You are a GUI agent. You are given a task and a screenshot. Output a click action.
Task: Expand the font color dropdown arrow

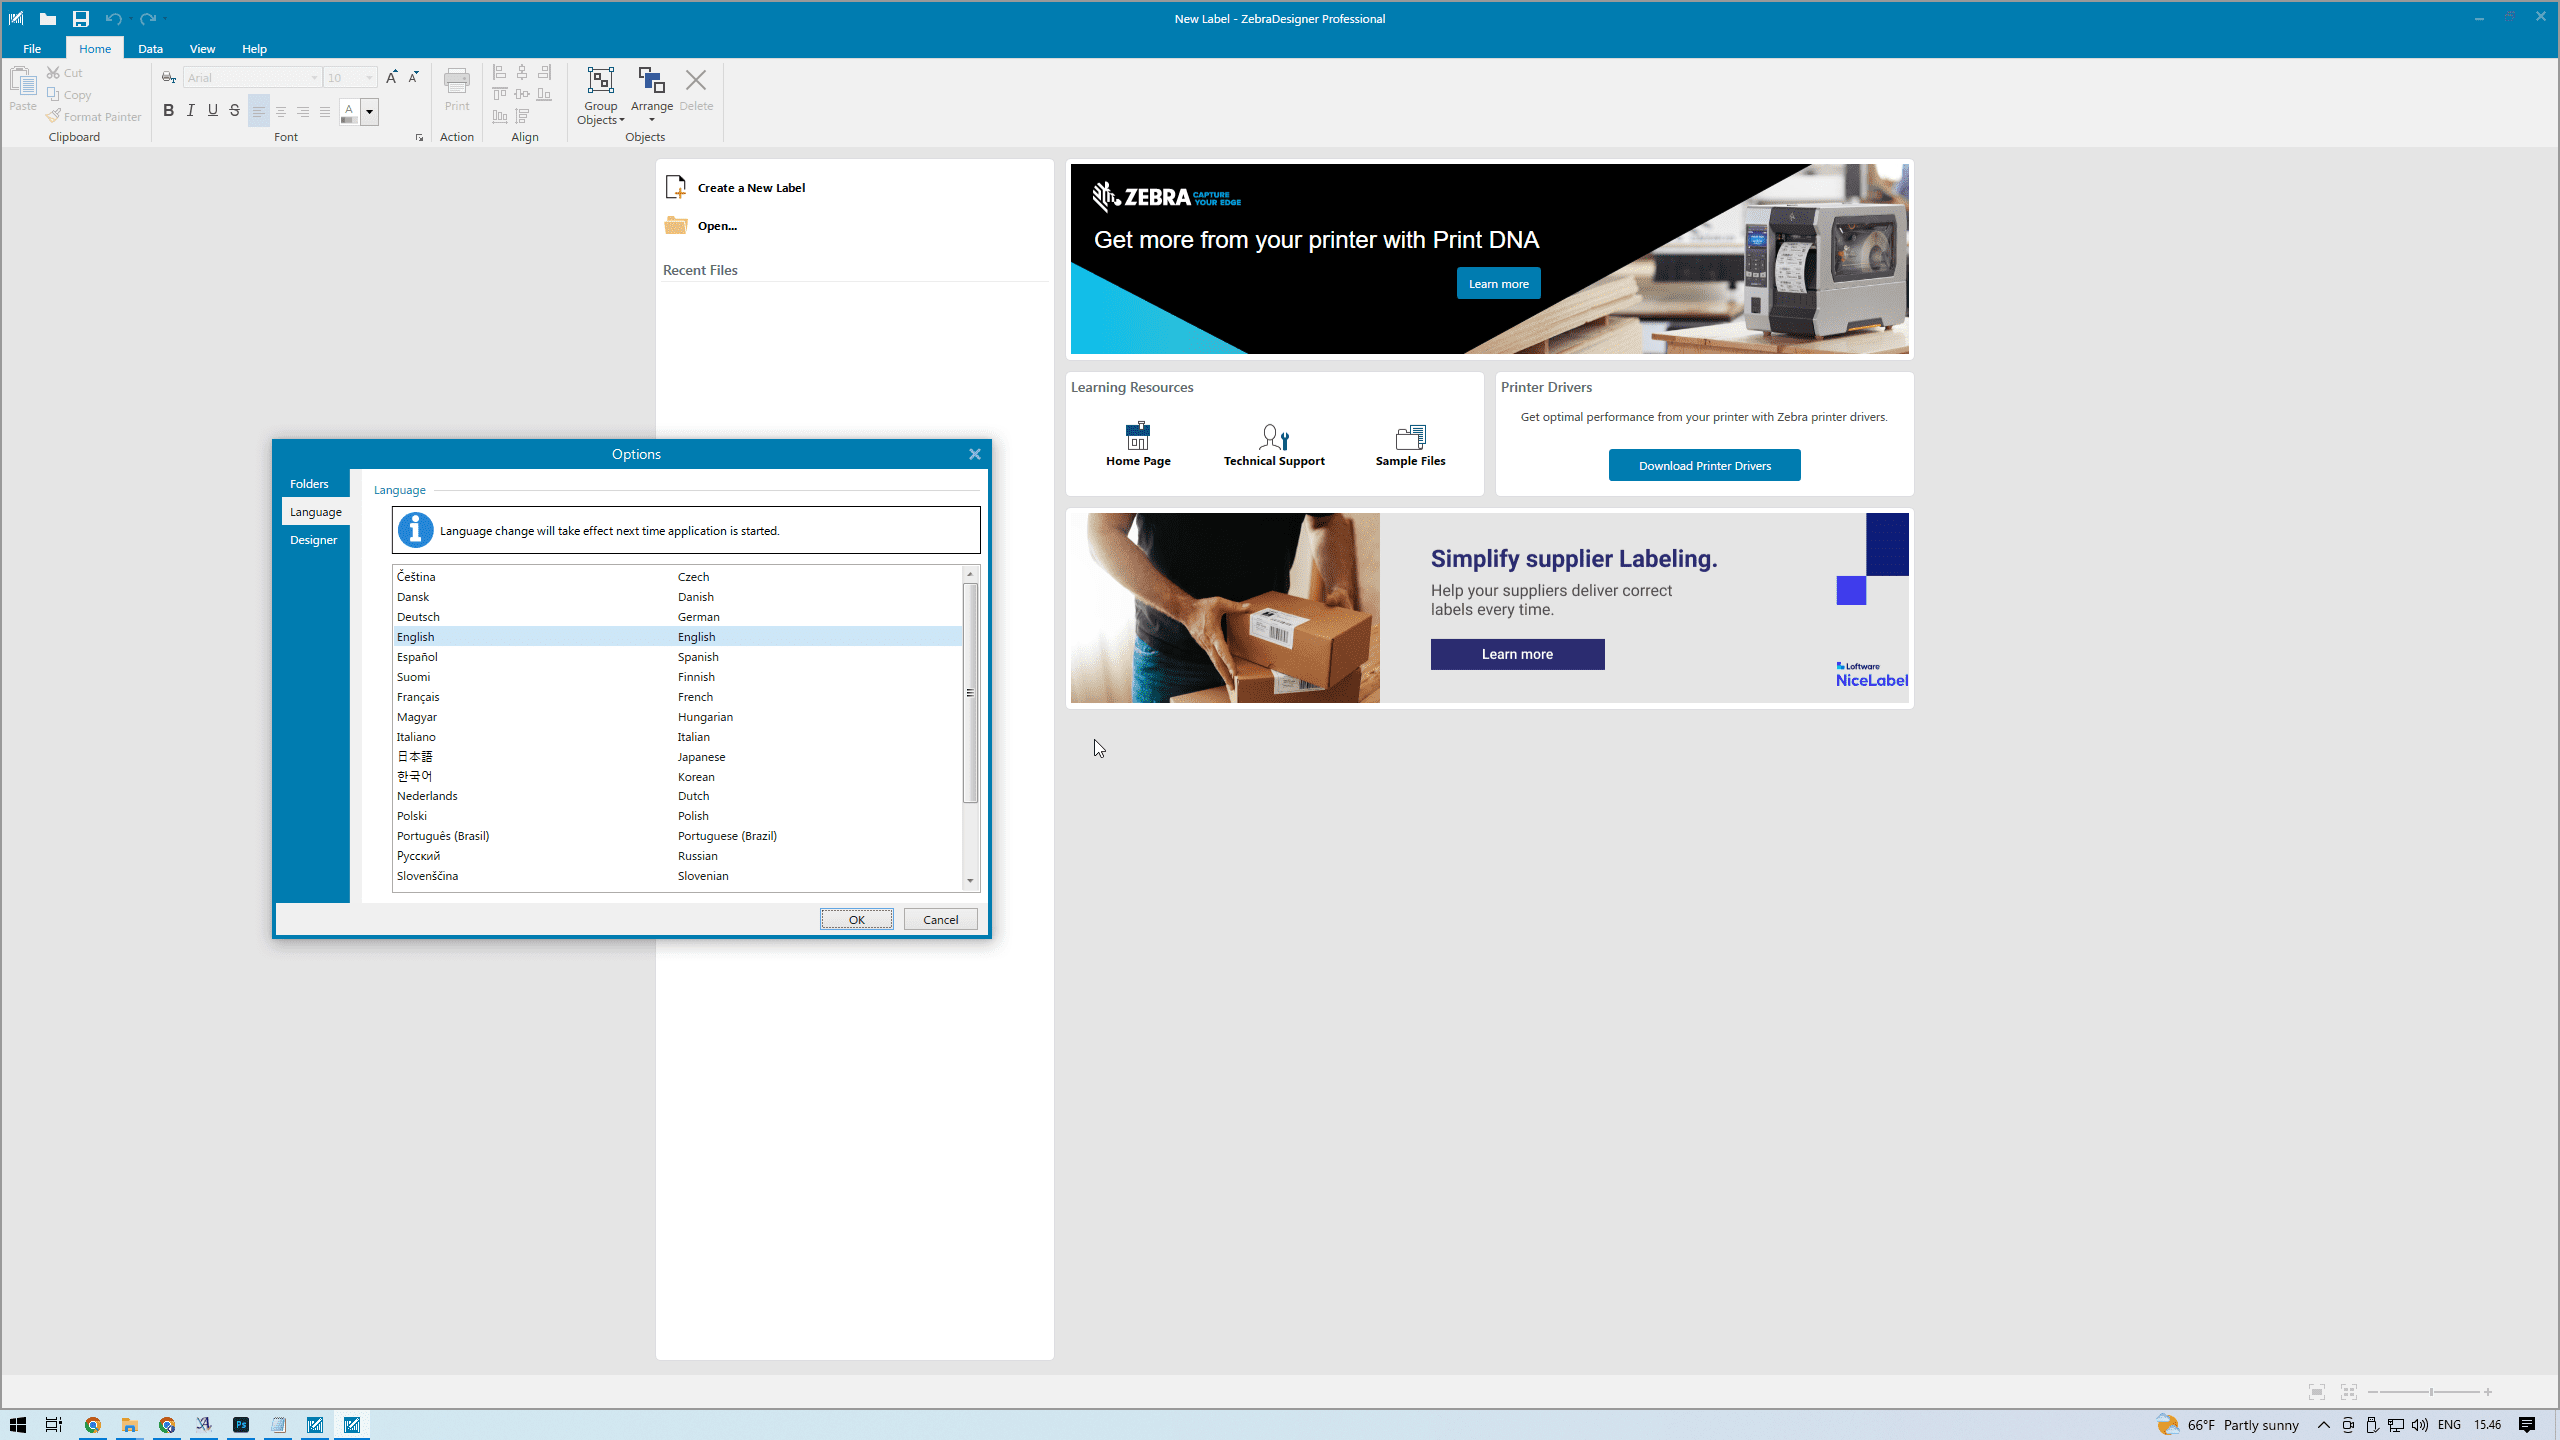(x=370, y=112)
